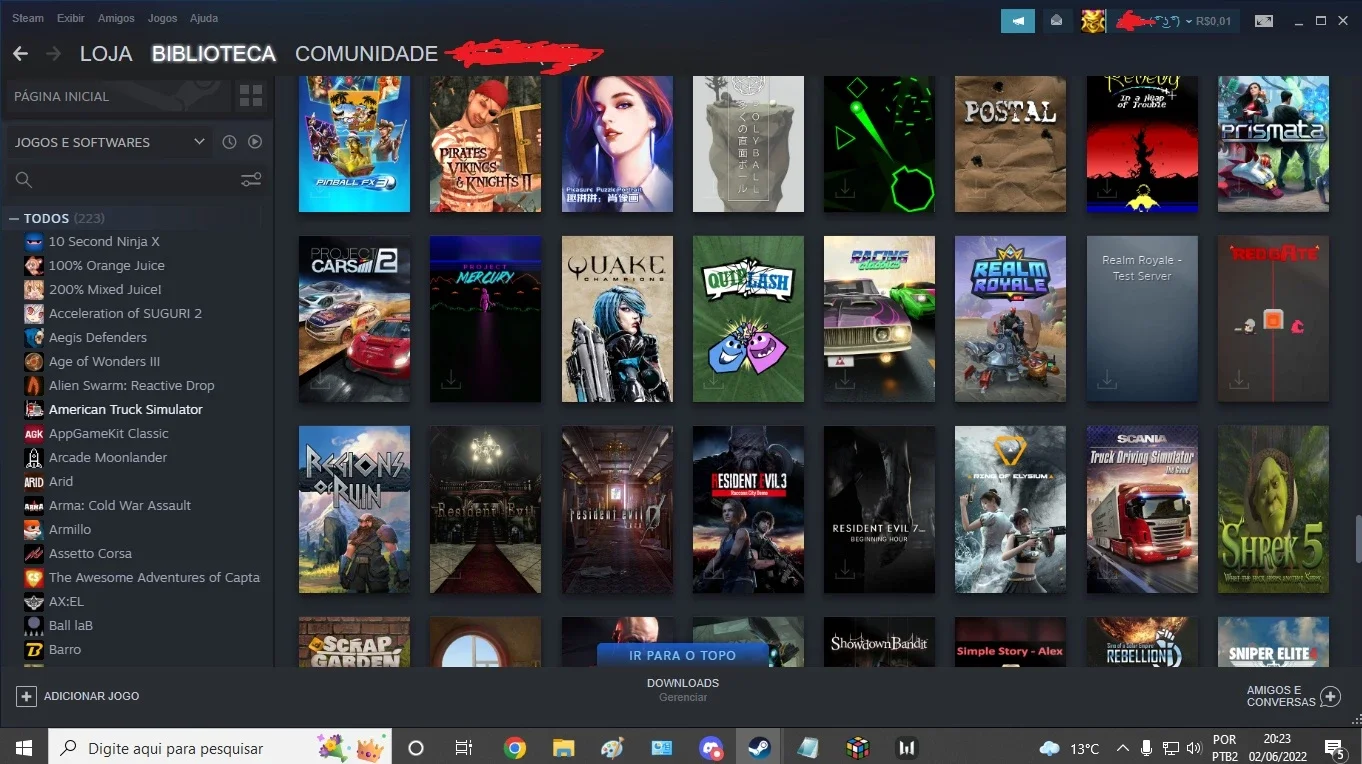Open Google Chrome from the taskbar
The image size is (1362, 764).
point(515,747)
